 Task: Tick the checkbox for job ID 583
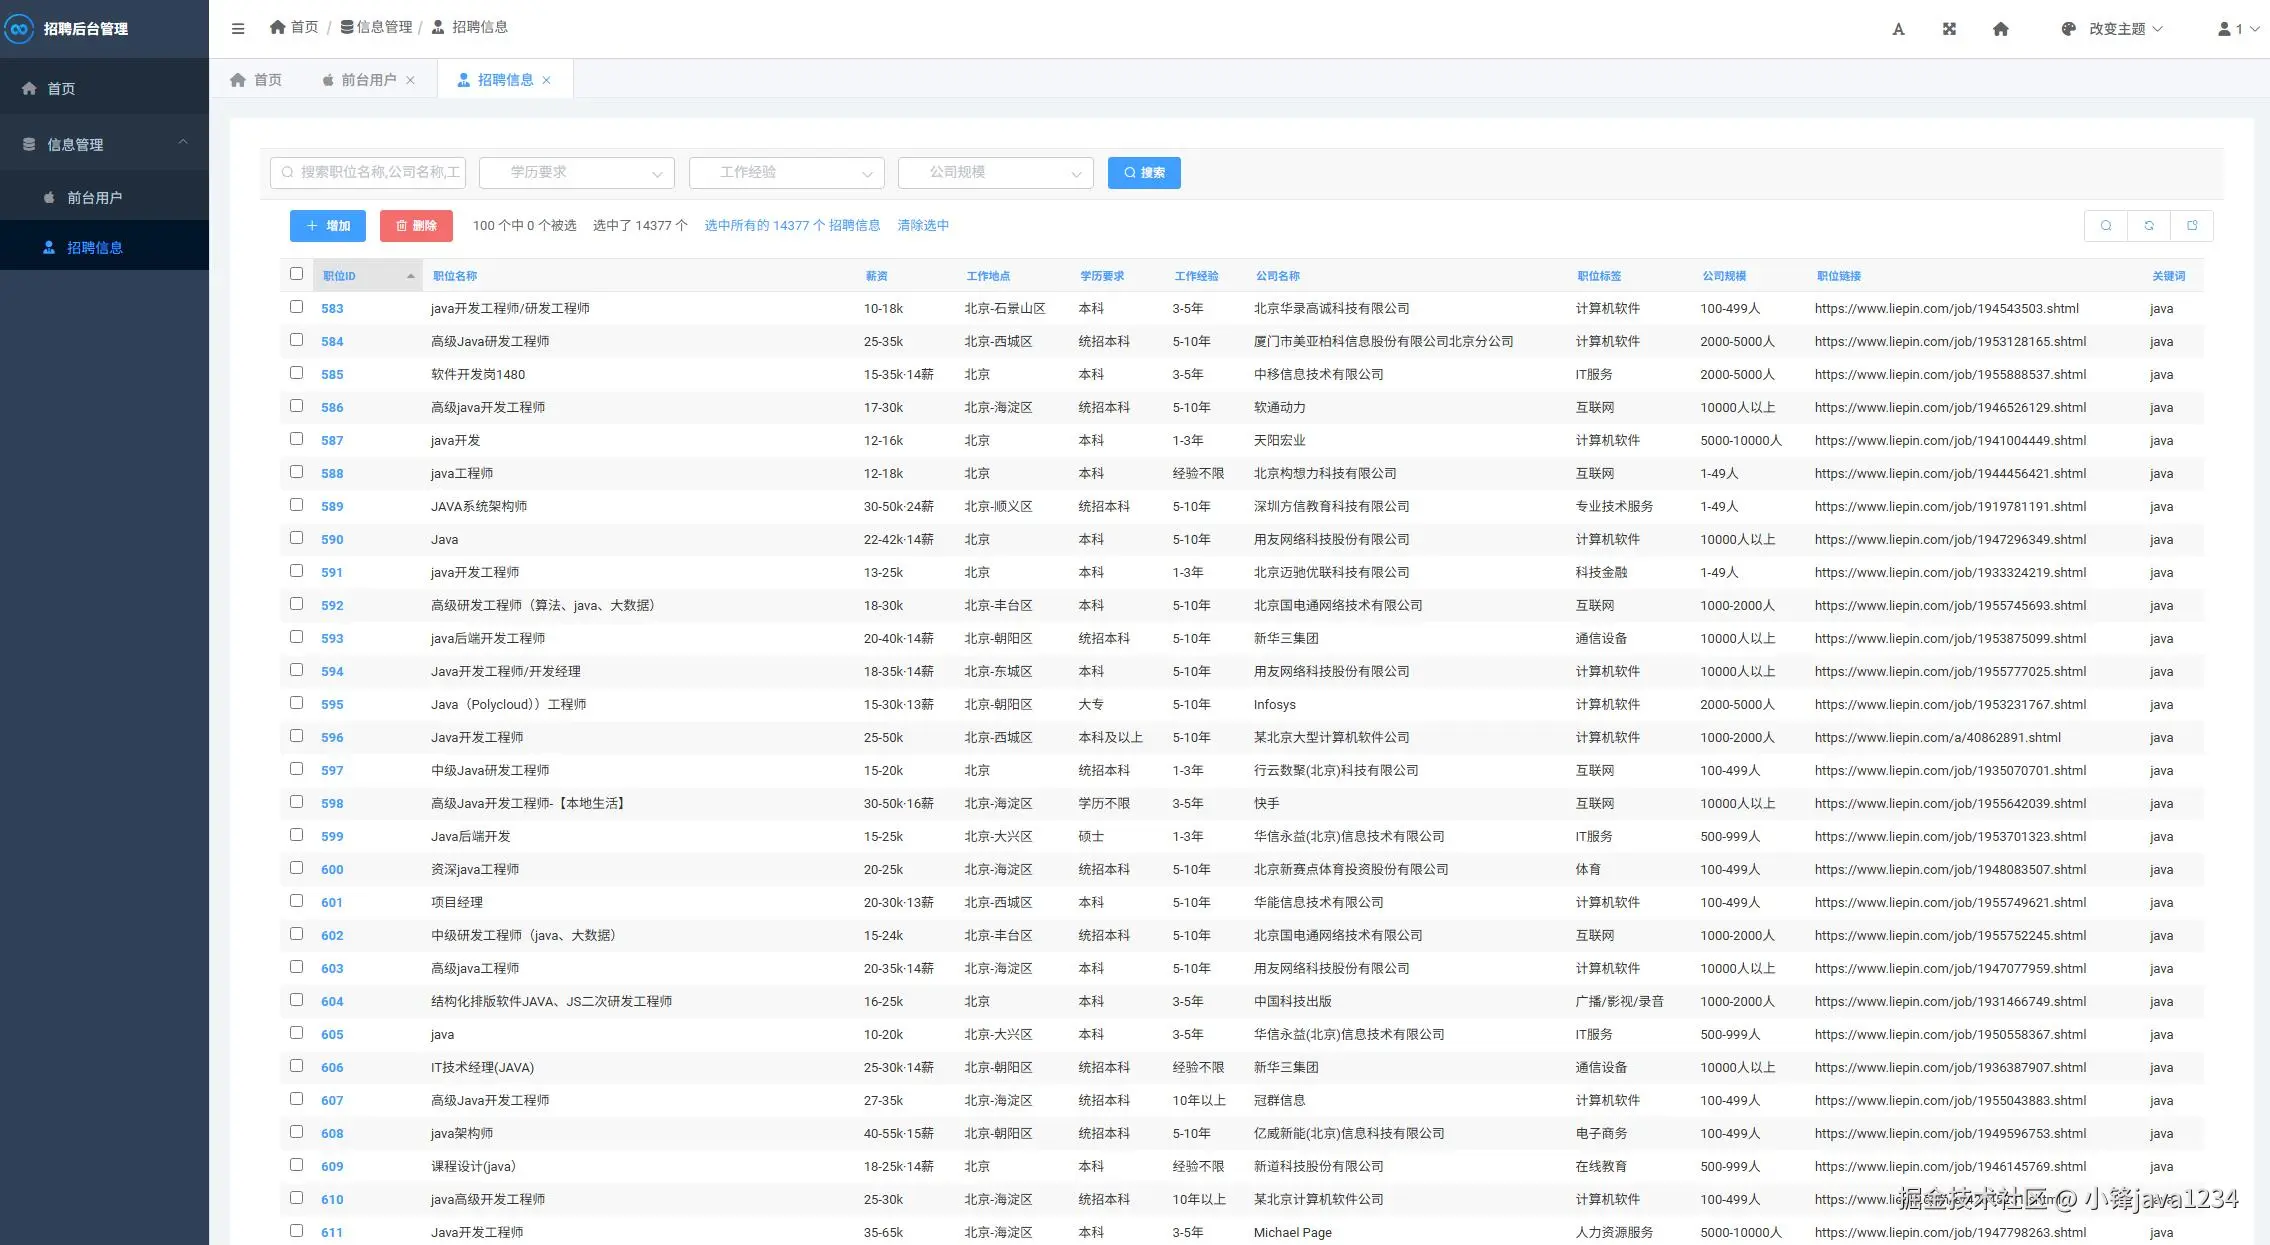[296, 307]
